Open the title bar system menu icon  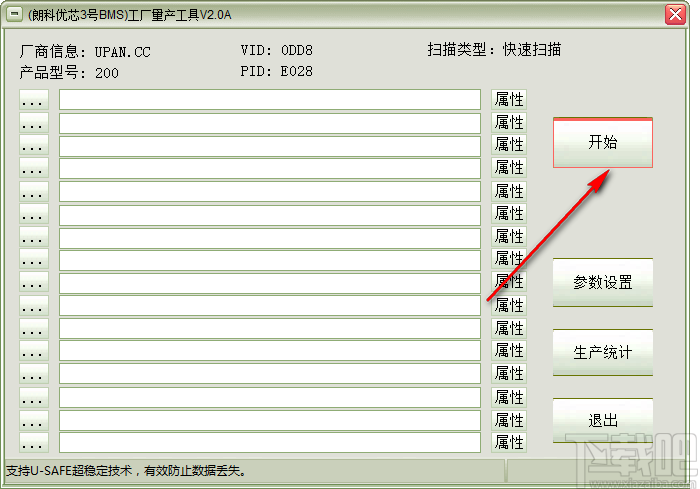(14, 14)
